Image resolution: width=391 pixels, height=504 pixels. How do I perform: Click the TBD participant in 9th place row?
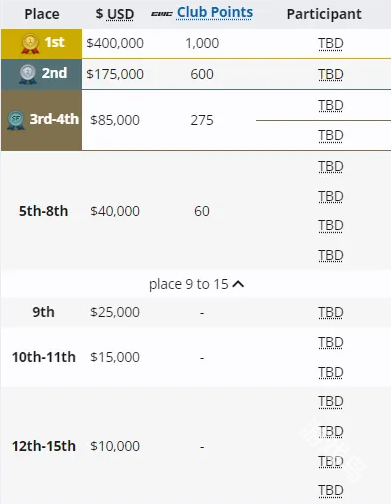331,313
